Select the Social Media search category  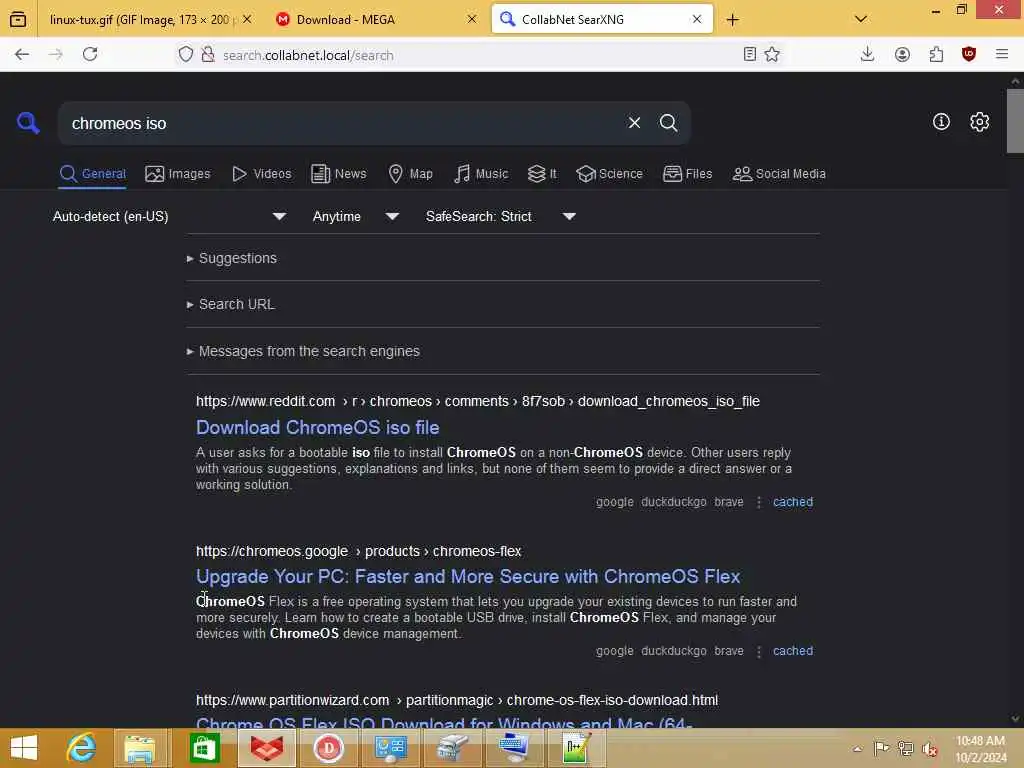(x=779, y=174)
